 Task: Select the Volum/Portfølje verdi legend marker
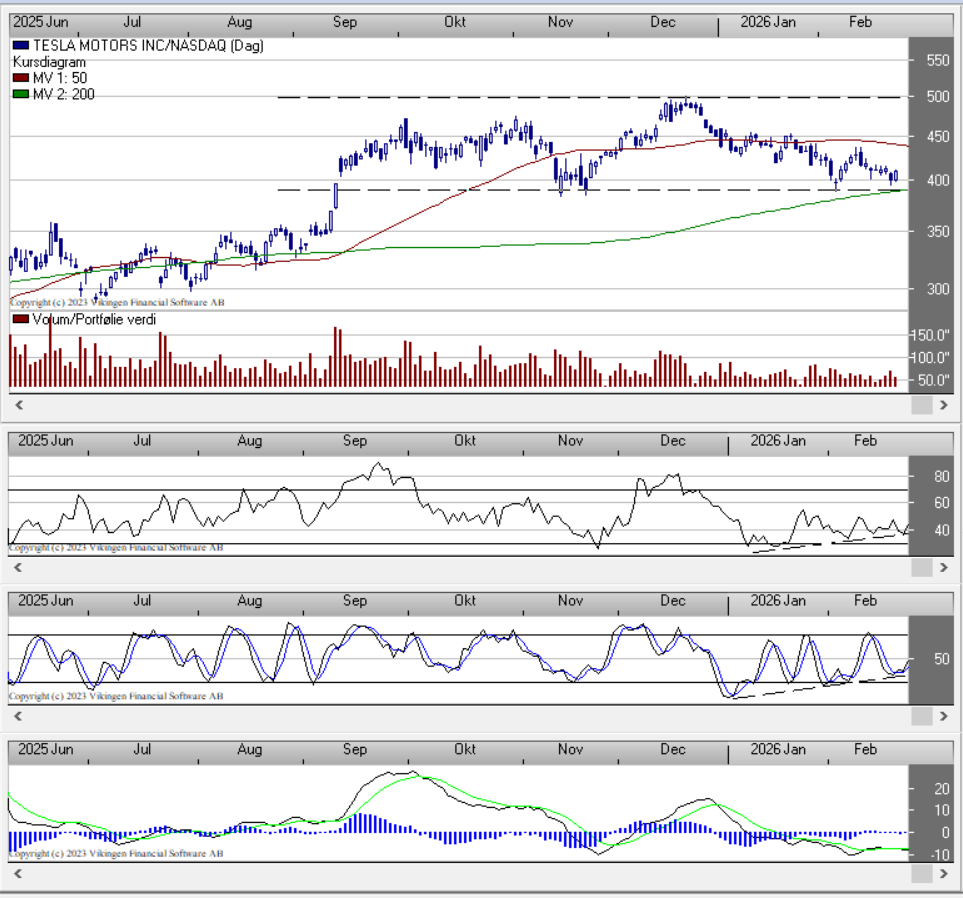click(20, 319)
